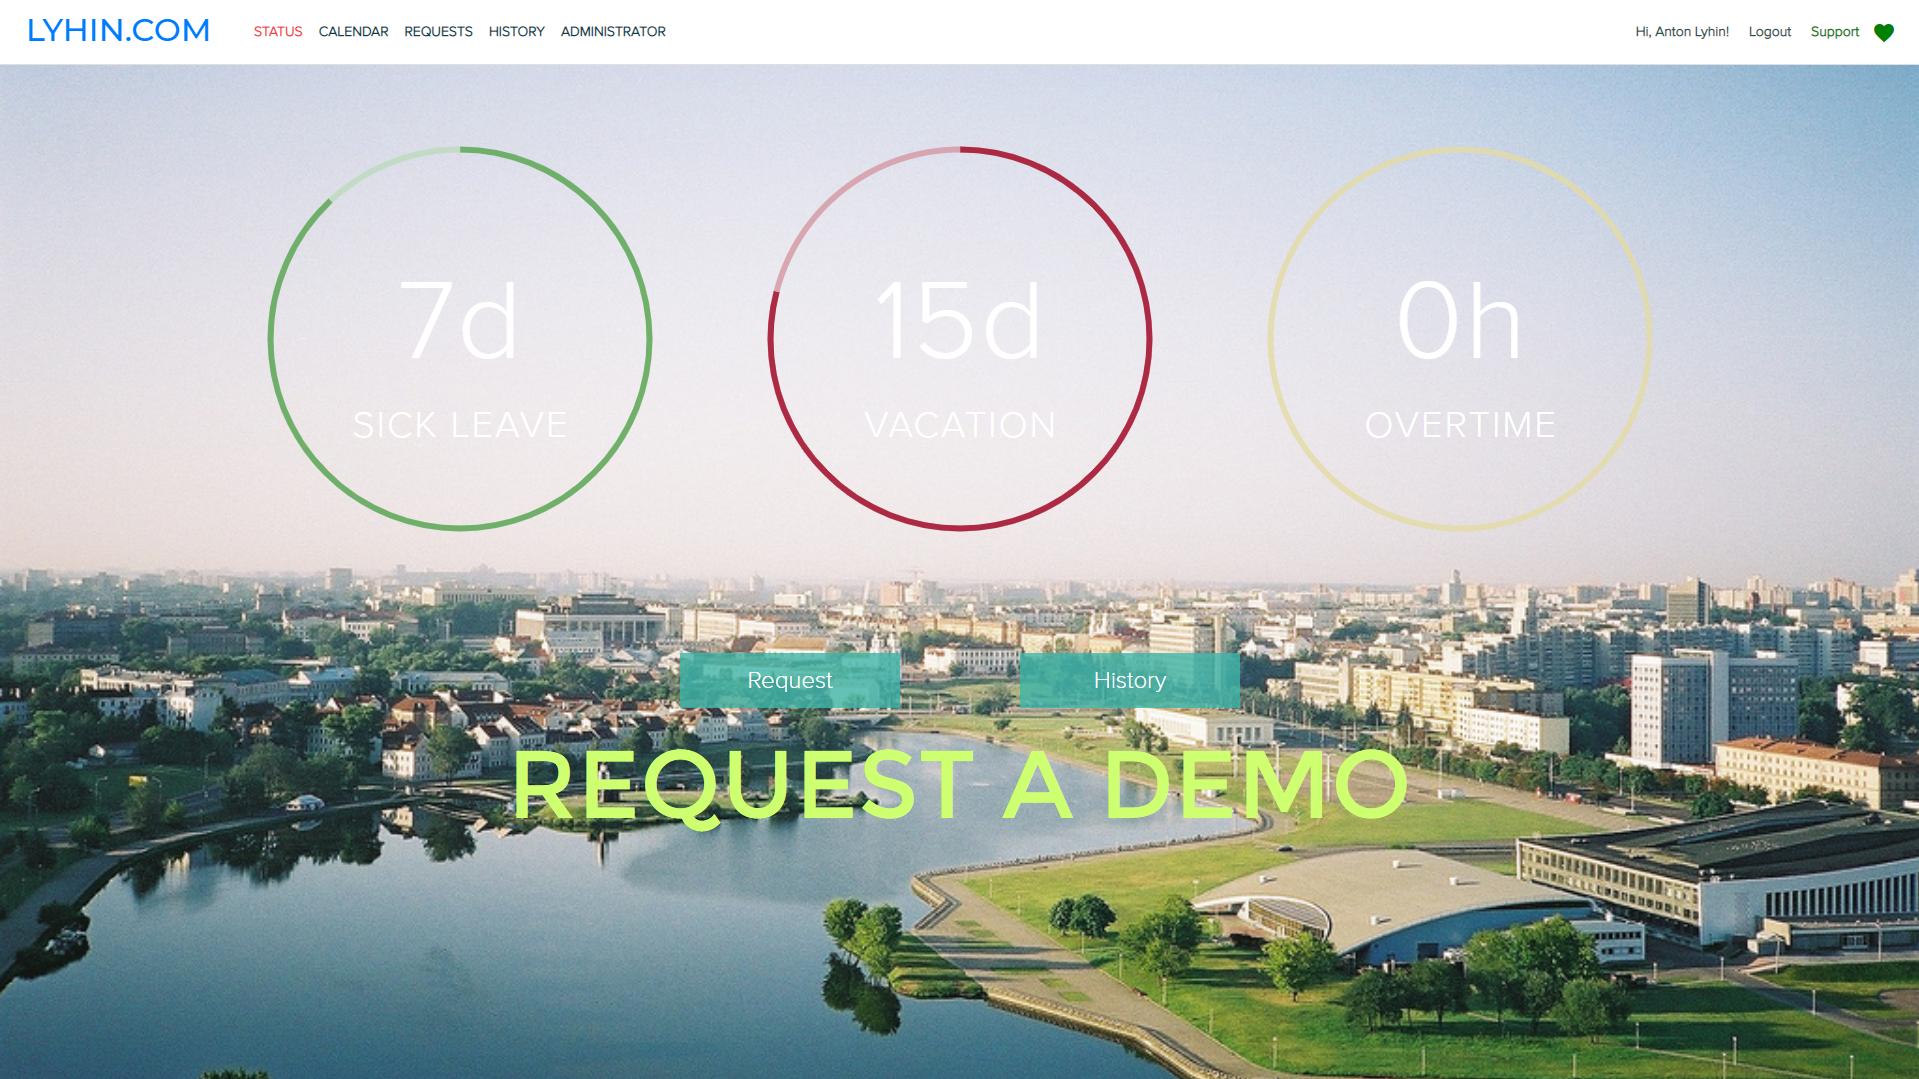Open the Support link
This screenshot has height=1079, width=1919.
pos(1834,32)
